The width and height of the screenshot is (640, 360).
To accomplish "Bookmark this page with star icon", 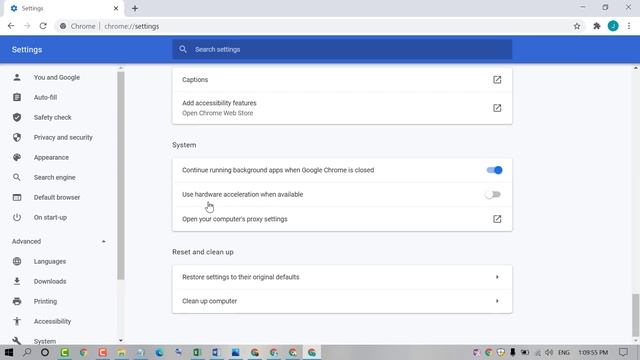I will pyautogui.click(x=577, y=26).
